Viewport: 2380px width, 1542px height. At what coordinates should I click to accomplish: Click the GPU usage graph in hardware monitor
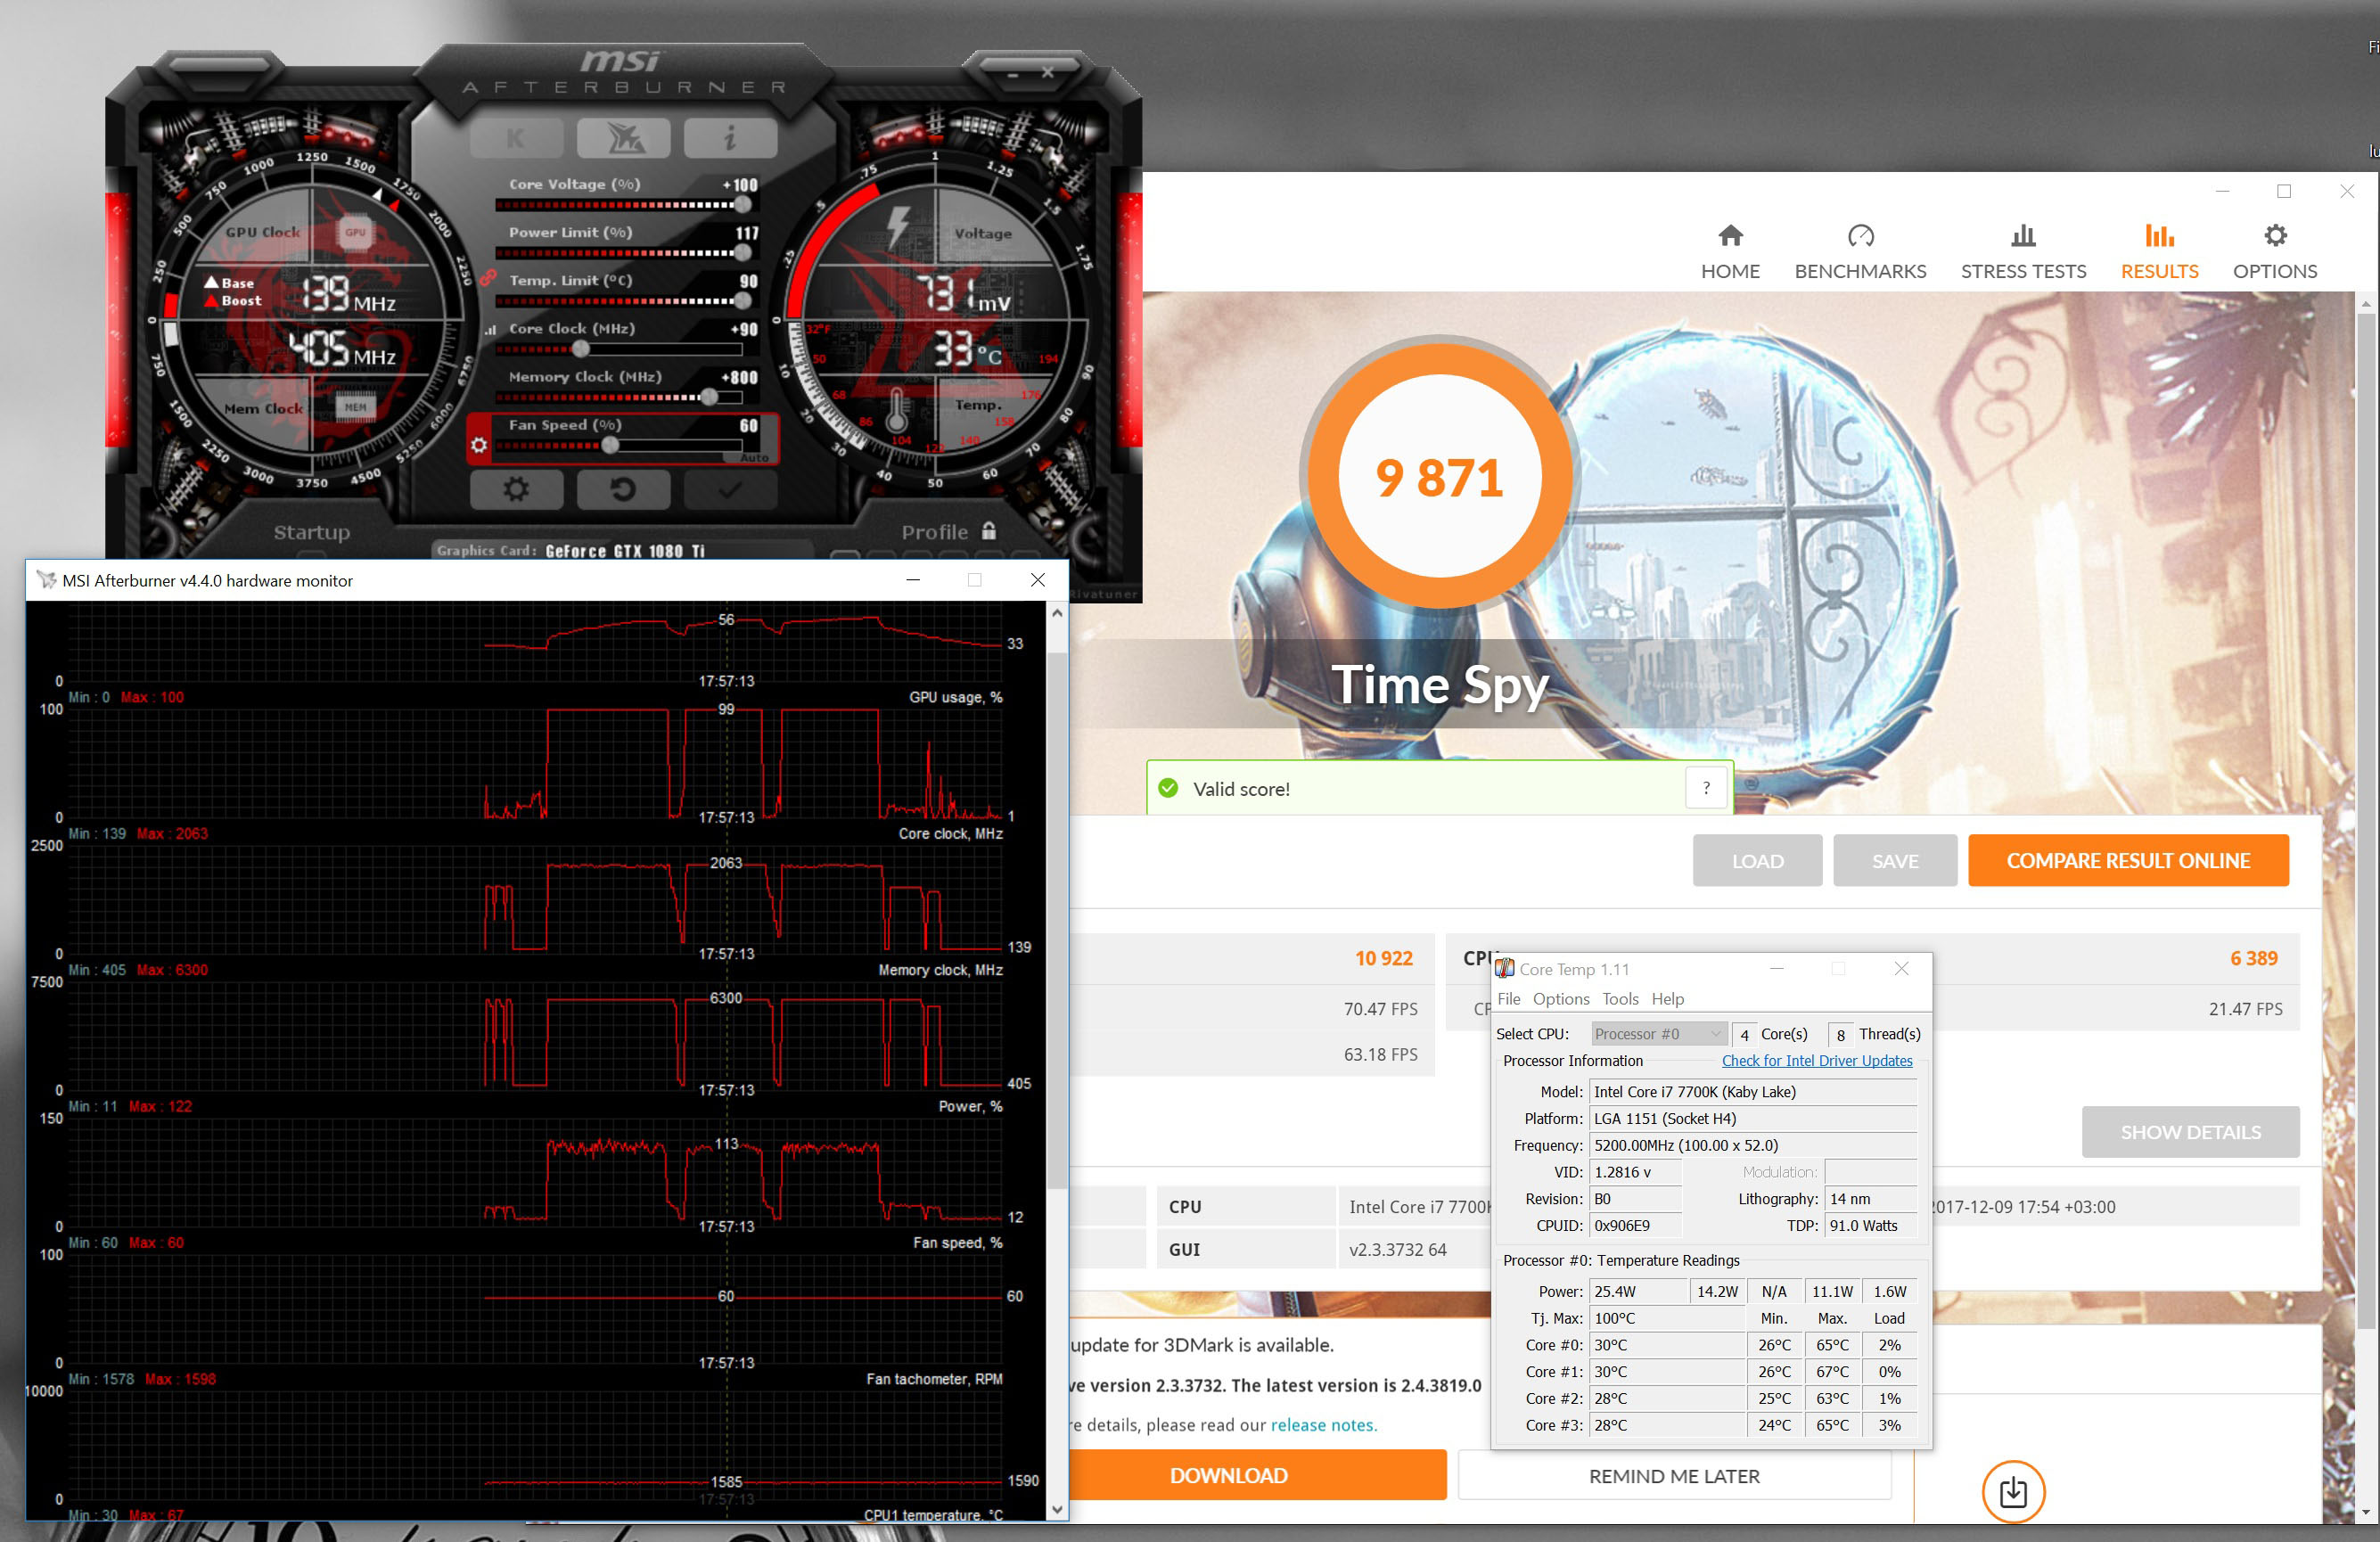535,764
